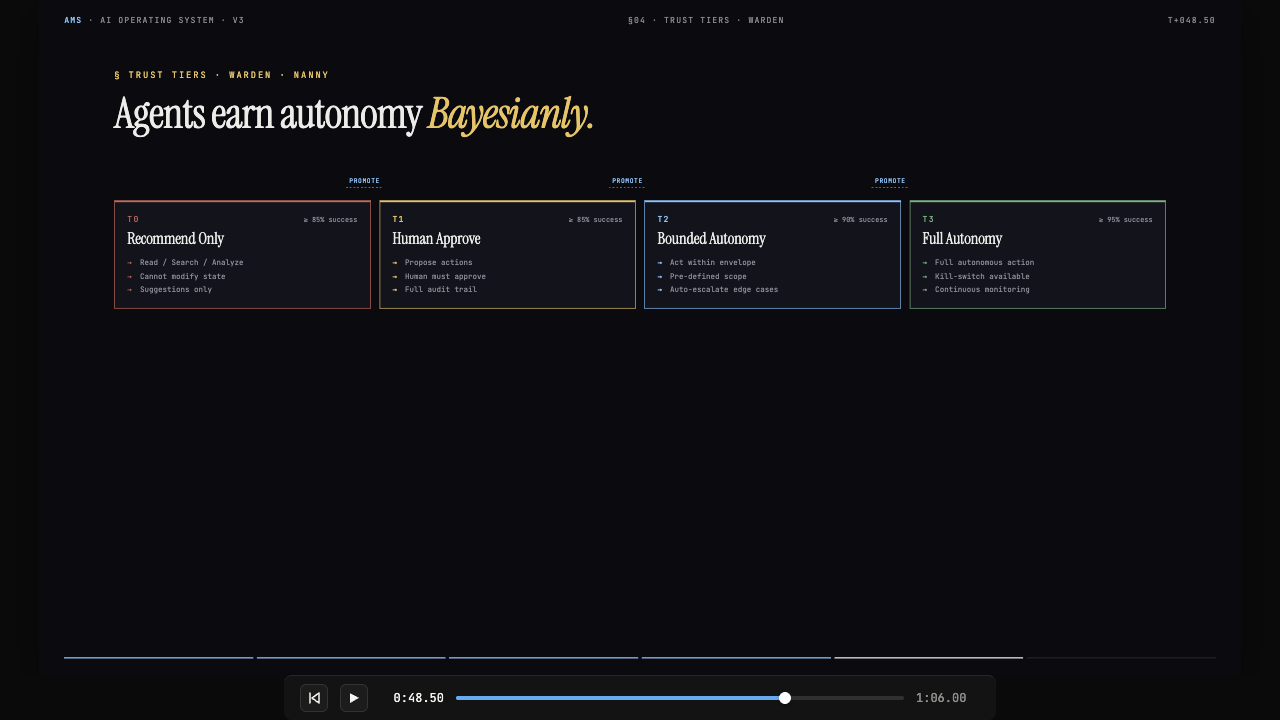
Task: Select the 'Full Autonomy' card title
Action: click(962, 239)
